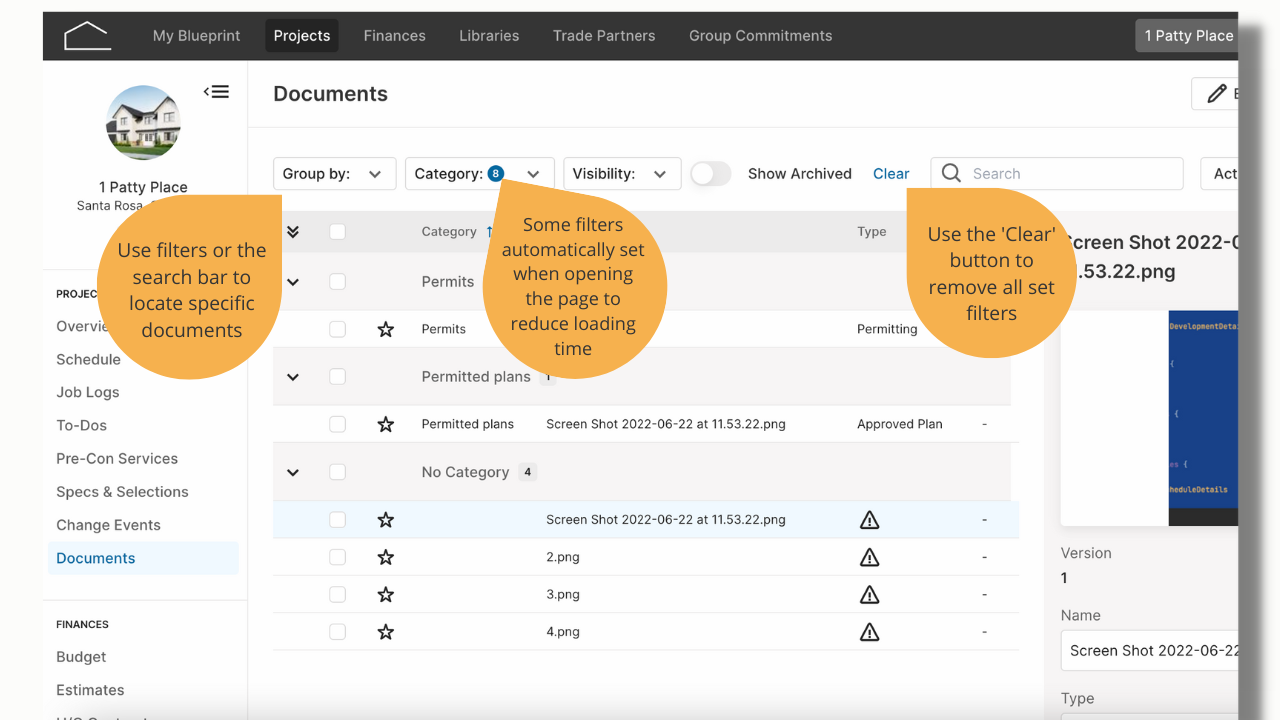Click the house logo icon in top bar
Image resolution: width=1280 pixels, height=720 pixels.
point(87,36)
